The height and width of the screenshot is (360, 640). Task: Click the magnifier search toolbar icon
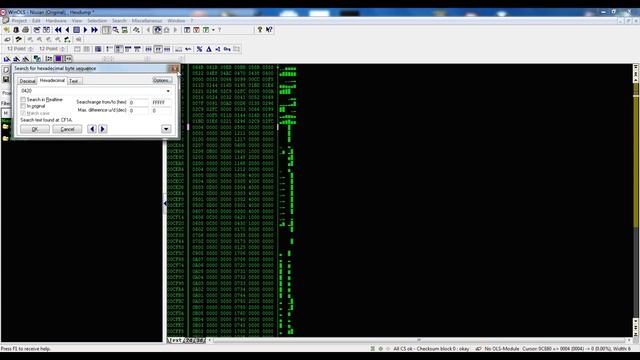click(116, 30)
